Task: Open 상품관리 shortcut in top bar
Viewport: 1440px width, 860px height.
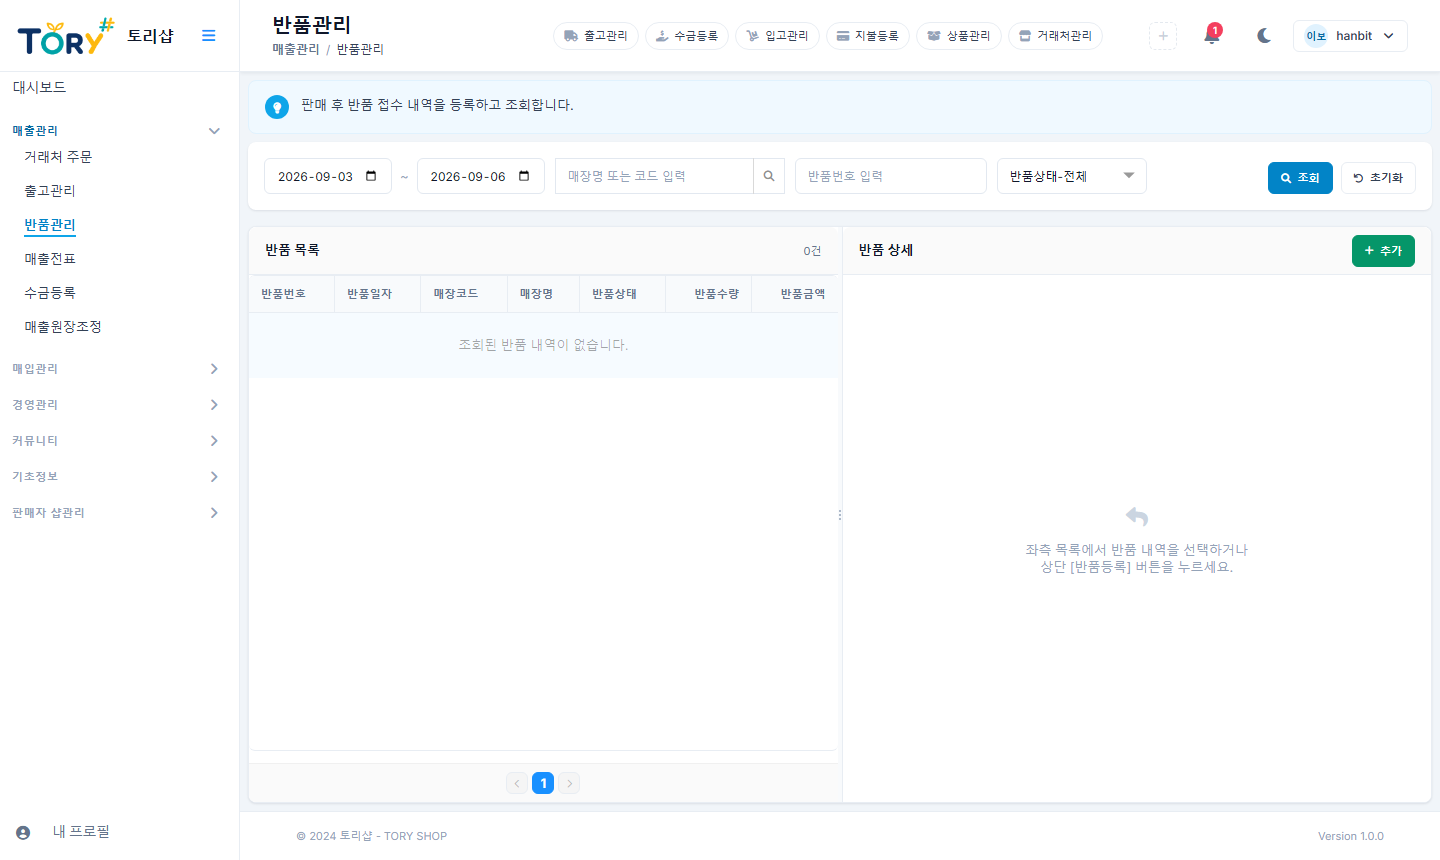Action: pyautogui.click(x=959, y=36)
